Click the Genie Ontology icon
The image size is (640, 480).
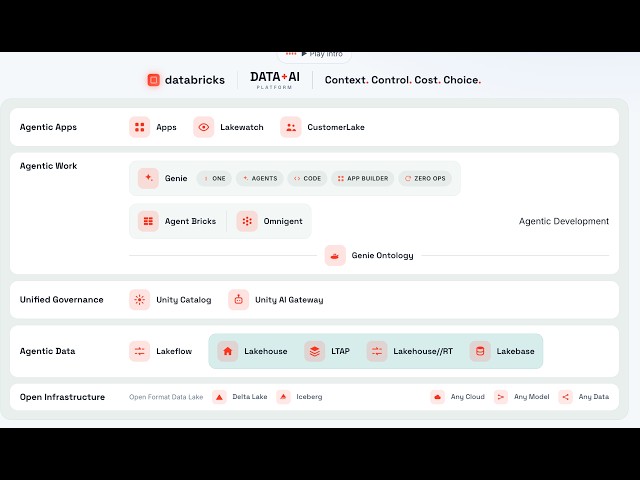335,256
